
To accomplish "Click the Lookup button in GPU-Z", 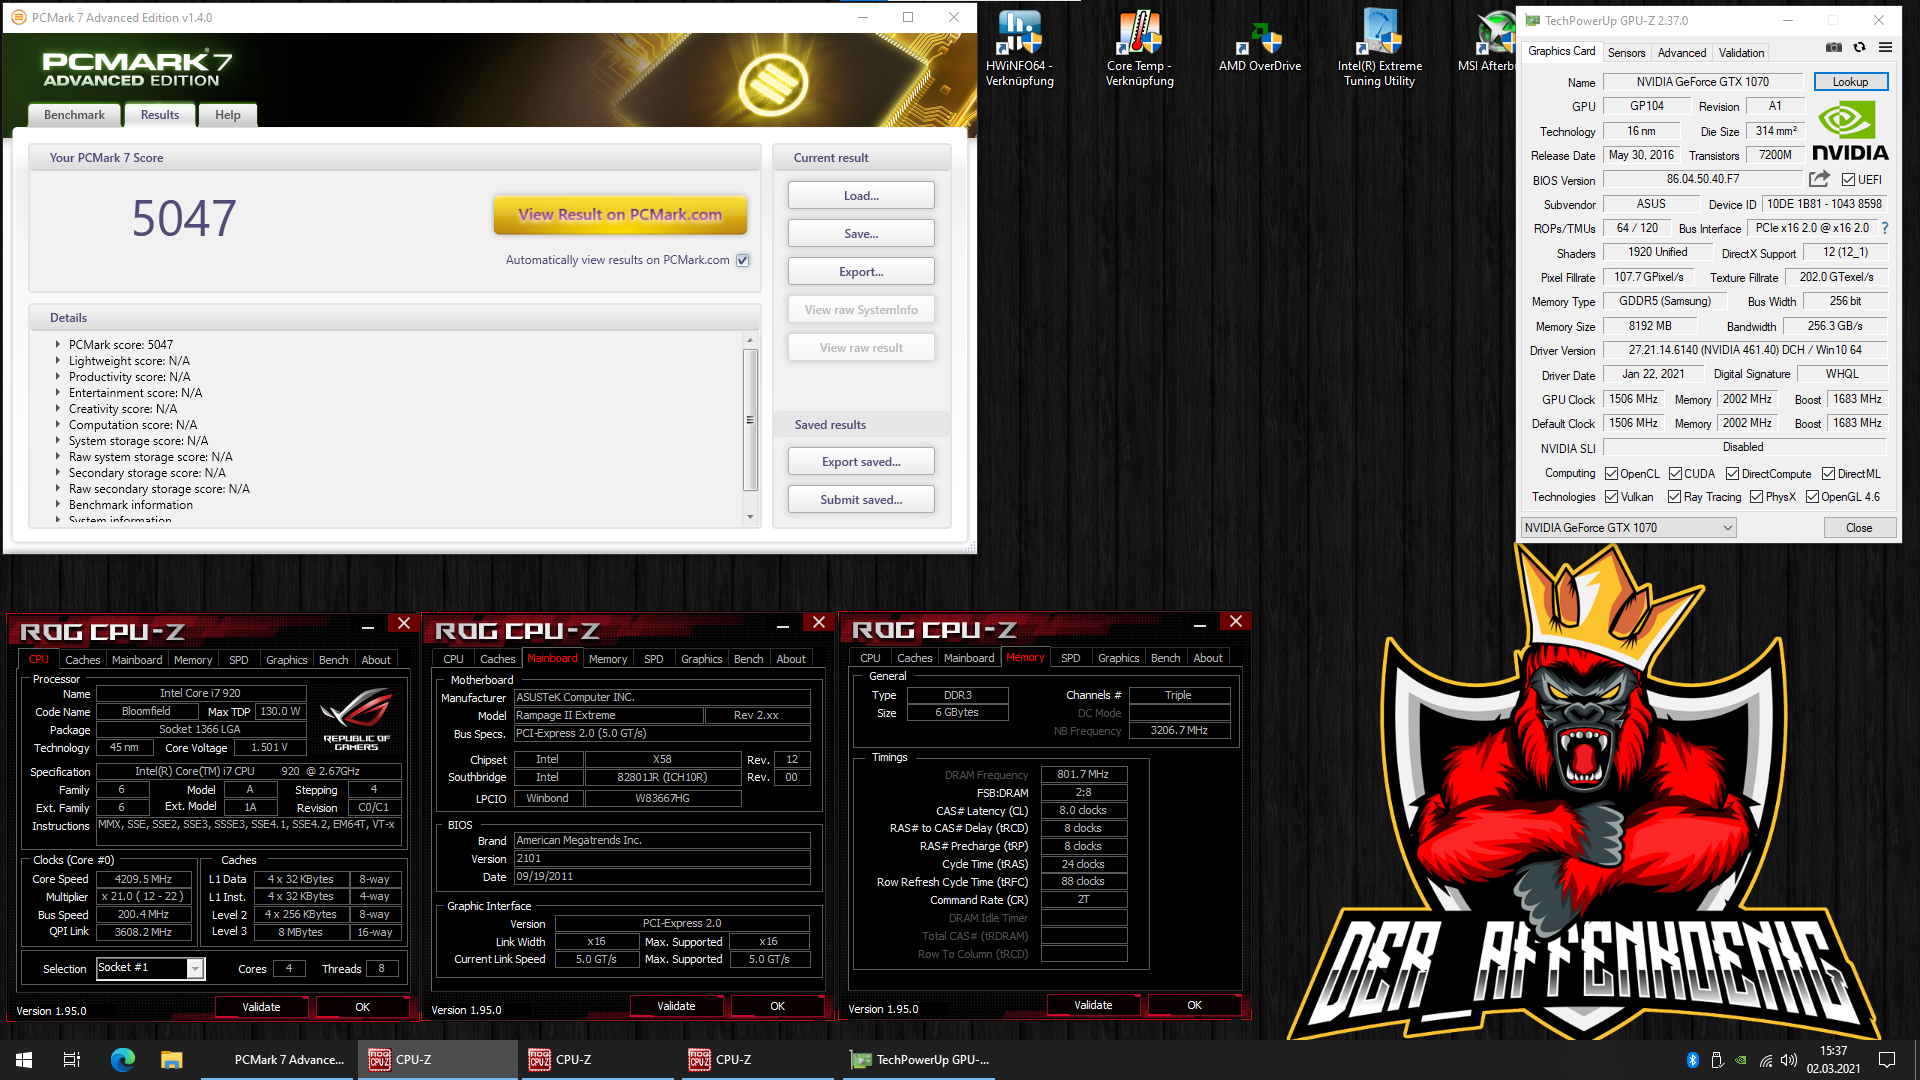I will 1850,82.
